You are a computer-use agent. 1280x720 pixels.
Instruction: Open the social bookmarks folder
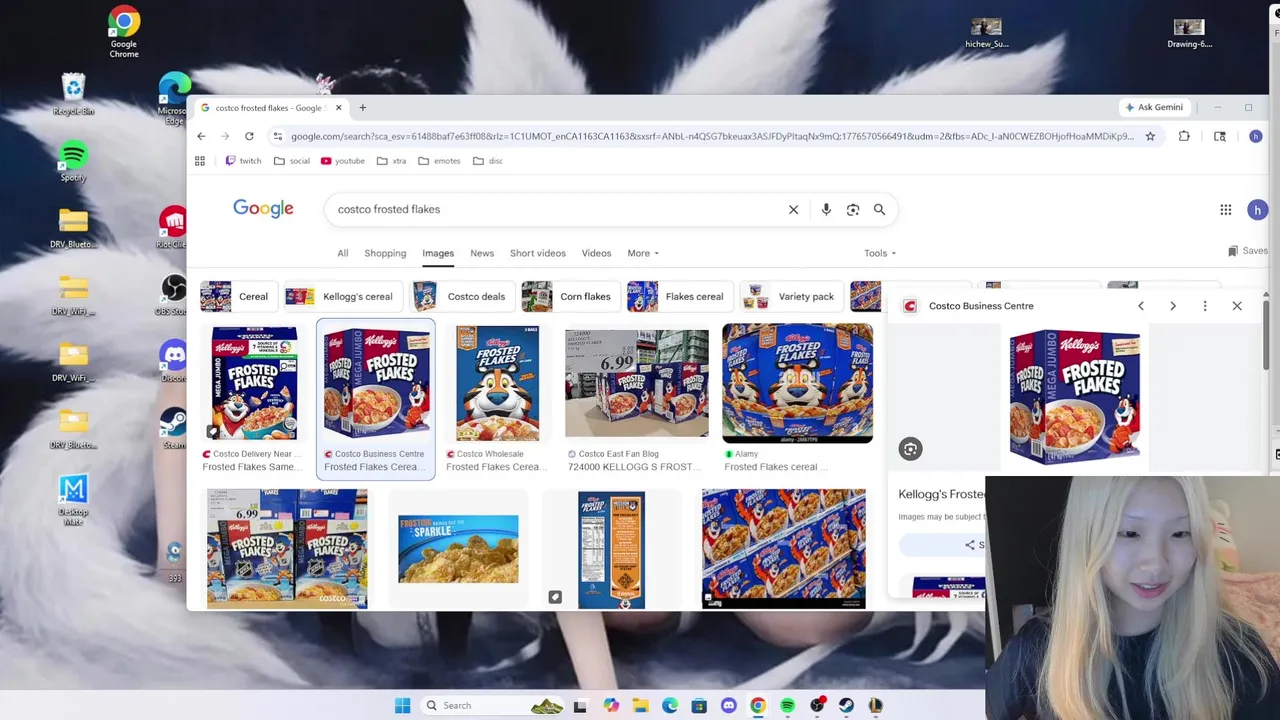pyautogui.click(x=292, y=161)
